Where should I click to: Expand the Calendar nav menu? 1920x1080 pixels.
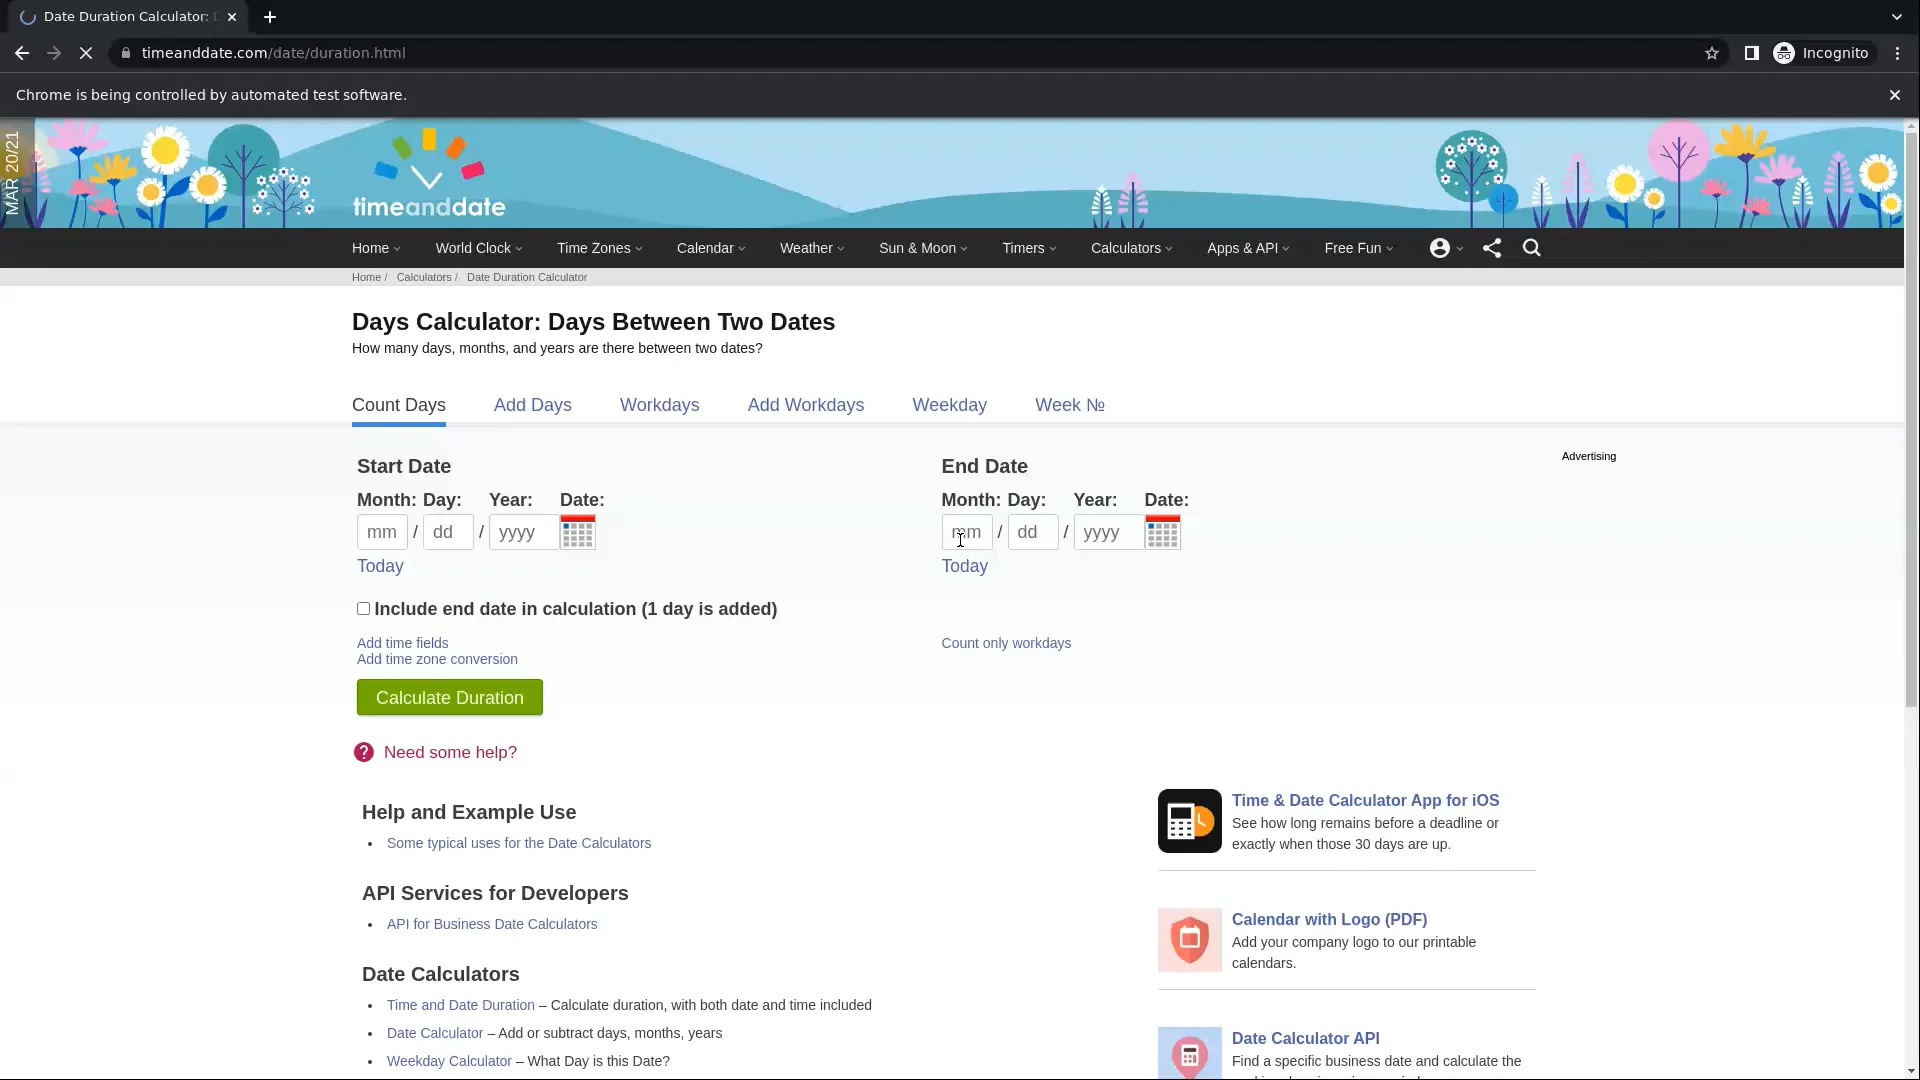click(x=711, y=248)
